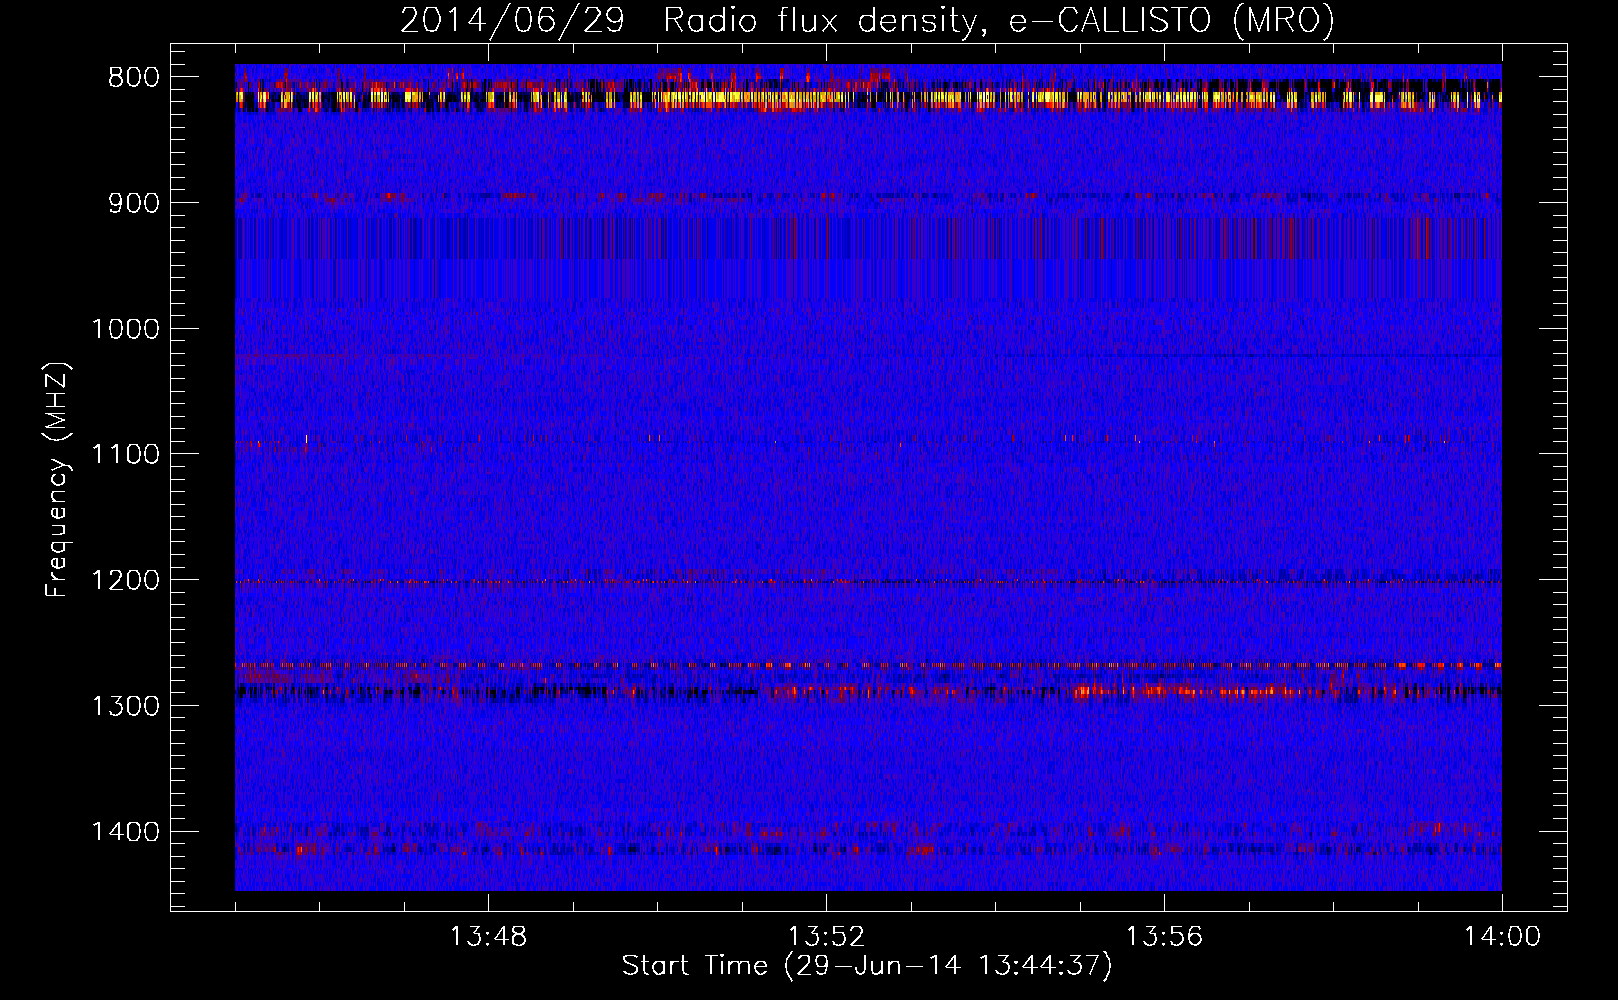Click the '13:48' time axis label
The width and height of the screenshot is (1618, 1000).
[x=488, y=937]
